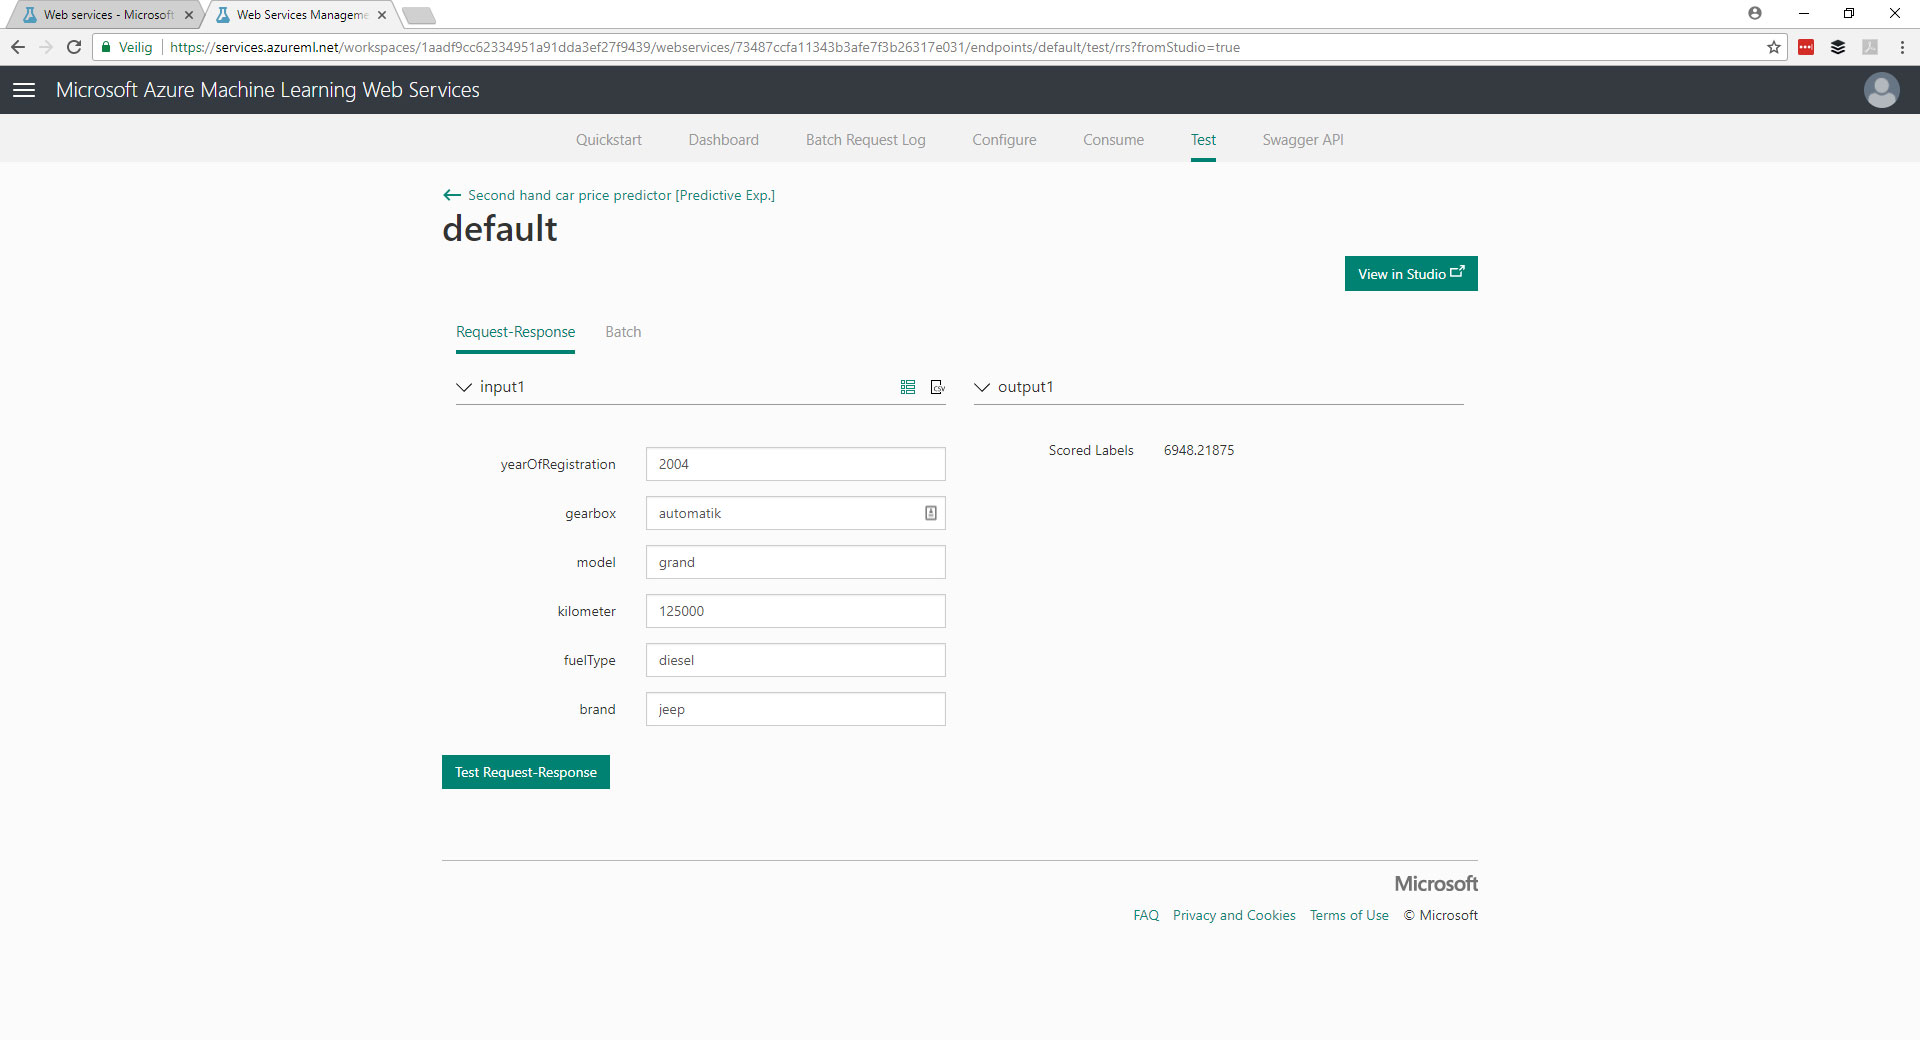Open the Dashboard tab
Image resolution: width=1920 pixels, height=1040 pixels.
(x=724, y=140)
